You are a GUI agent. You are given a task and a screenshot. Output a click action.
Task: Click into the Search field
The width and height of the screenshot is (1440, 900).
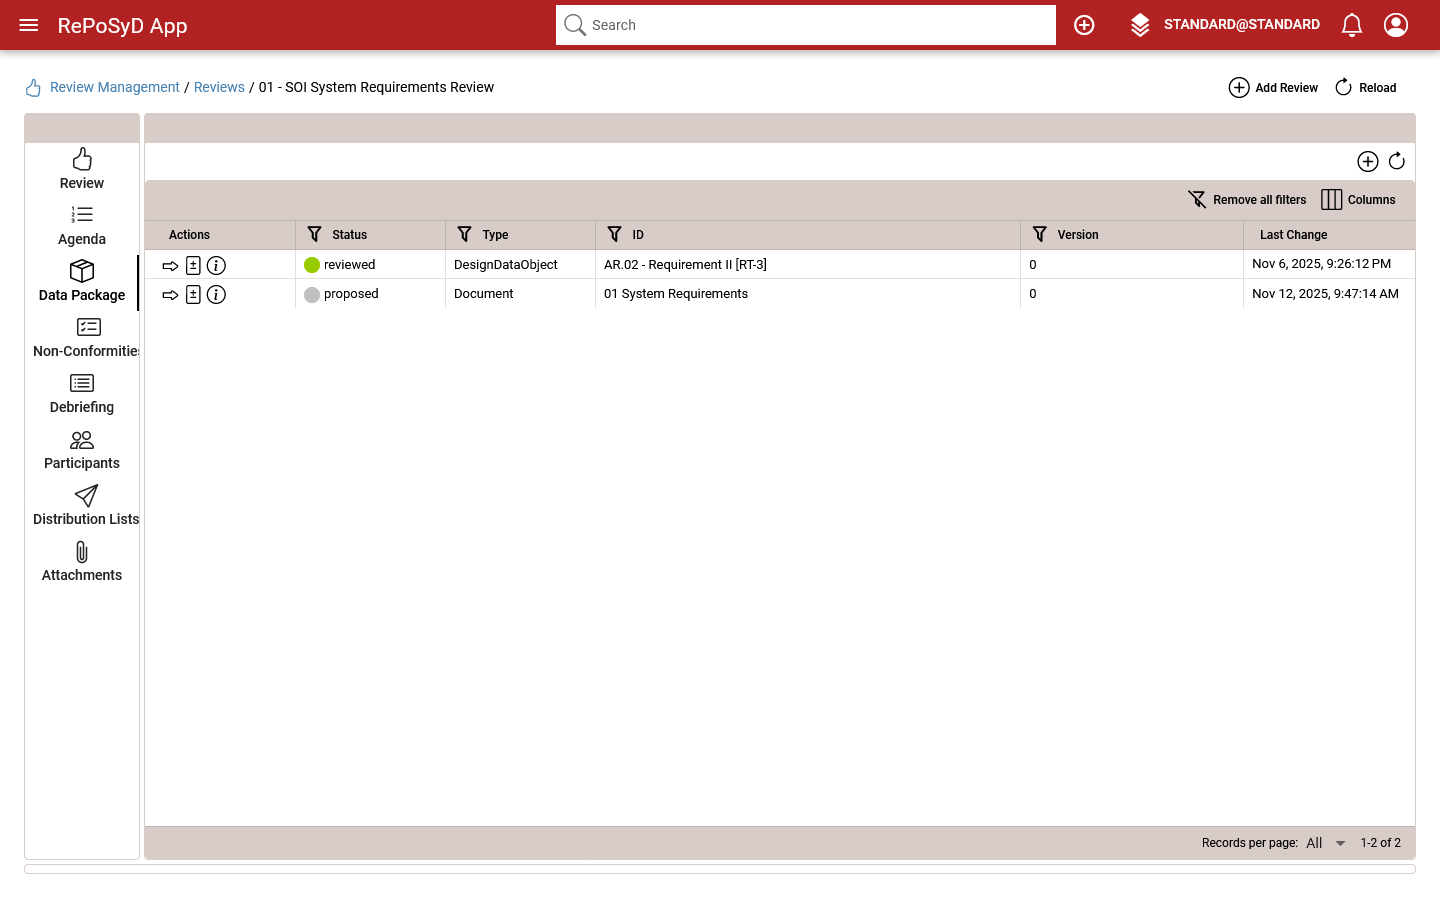coord(815,25)
